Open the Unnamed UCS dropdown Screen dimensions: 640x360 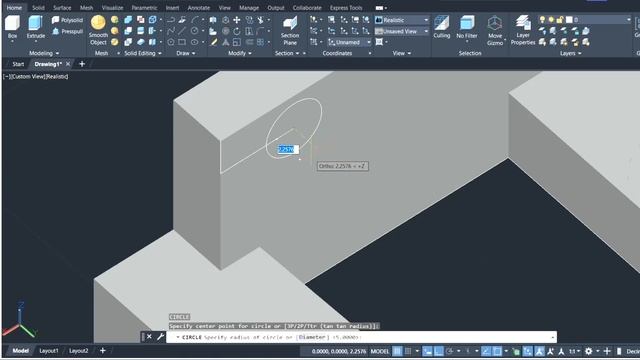pos(349,42)
